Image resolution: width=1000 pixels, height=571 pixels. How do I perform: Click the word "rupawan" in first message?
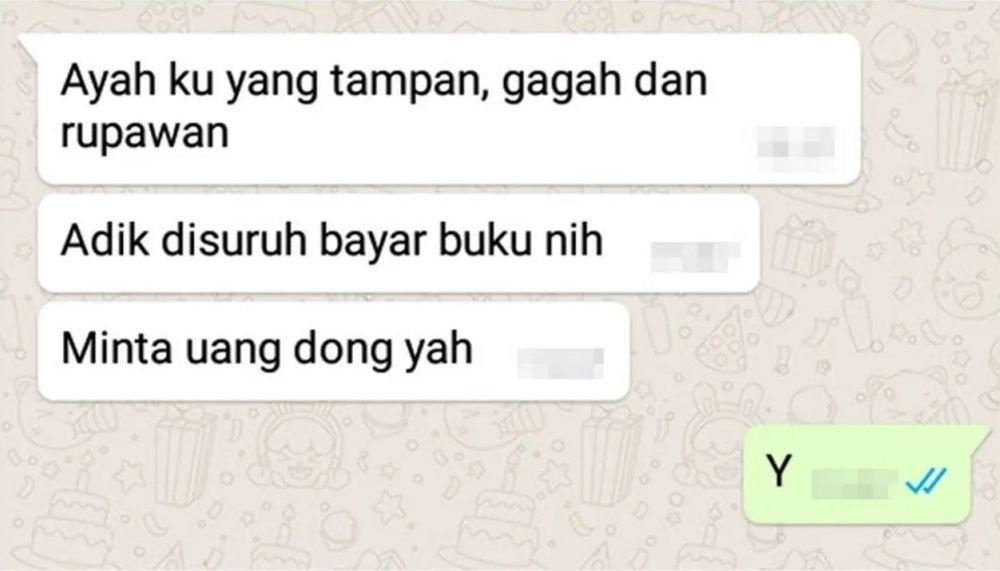145,133
